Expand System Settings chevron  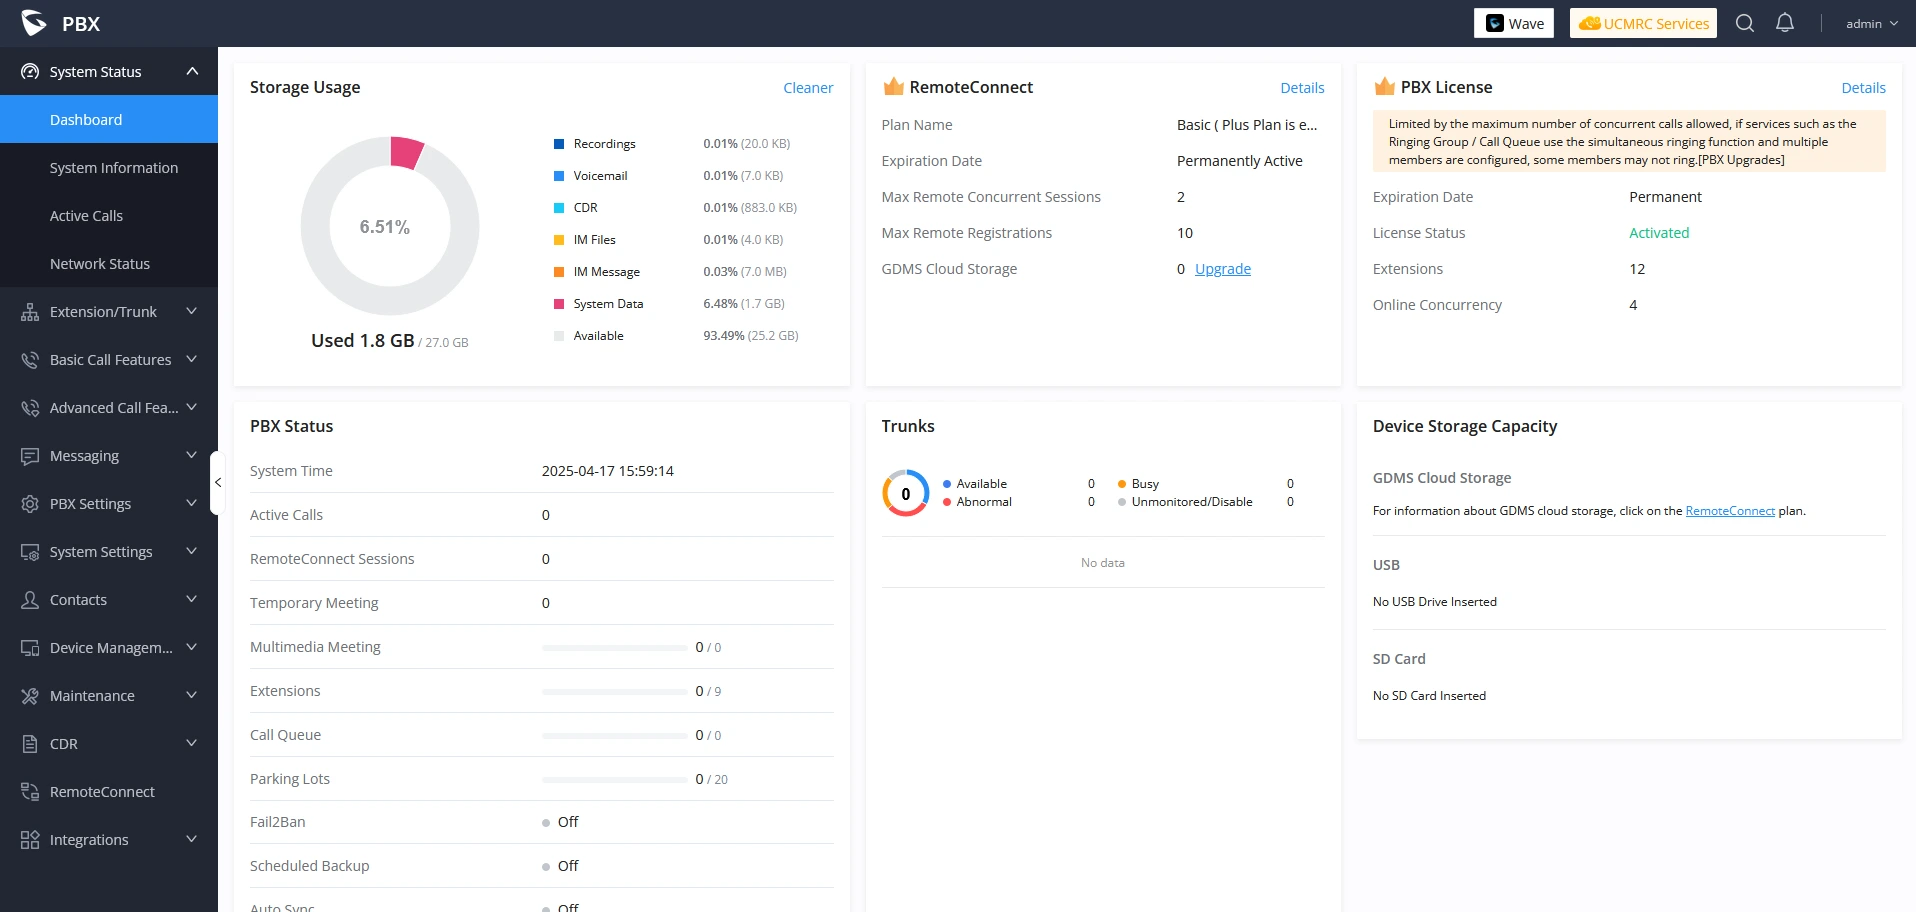[x=192, y=552]
